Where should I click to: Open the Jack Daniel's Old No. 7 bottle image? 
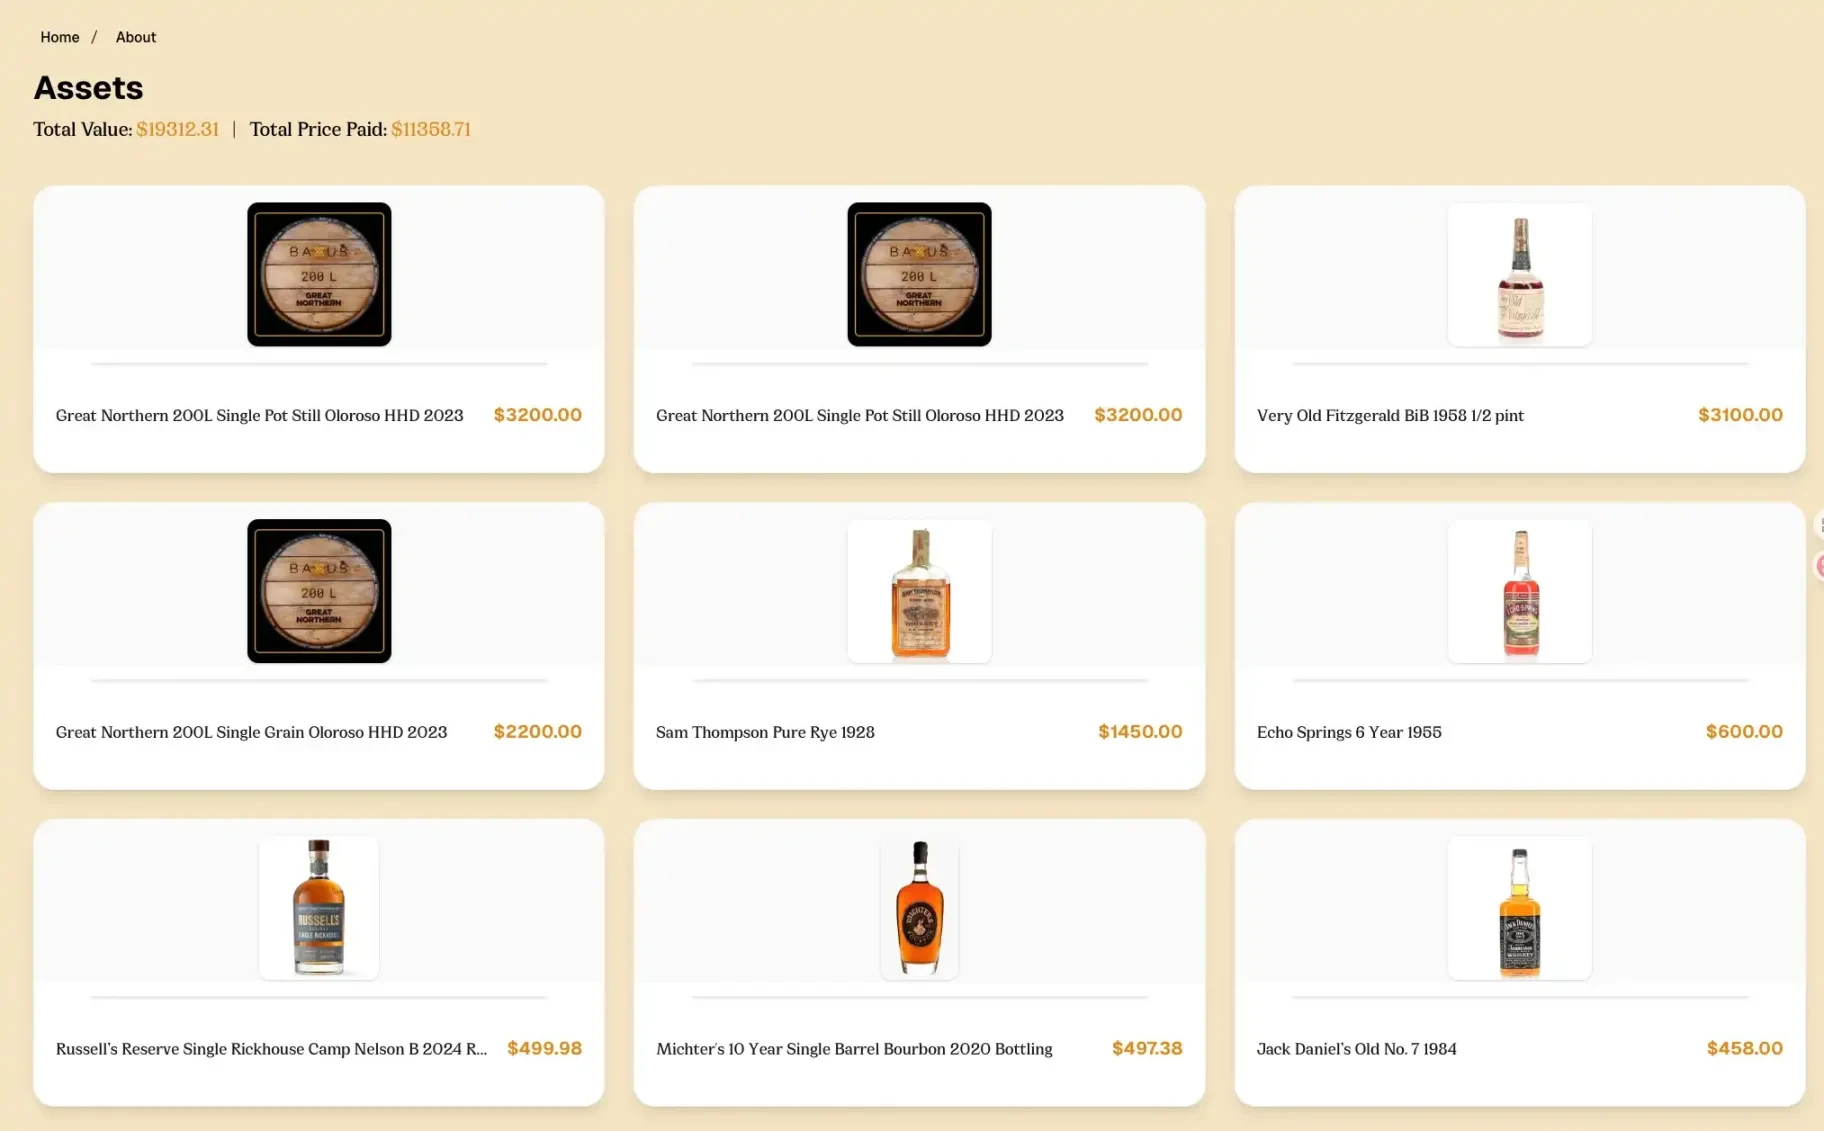pos(1519,908)
